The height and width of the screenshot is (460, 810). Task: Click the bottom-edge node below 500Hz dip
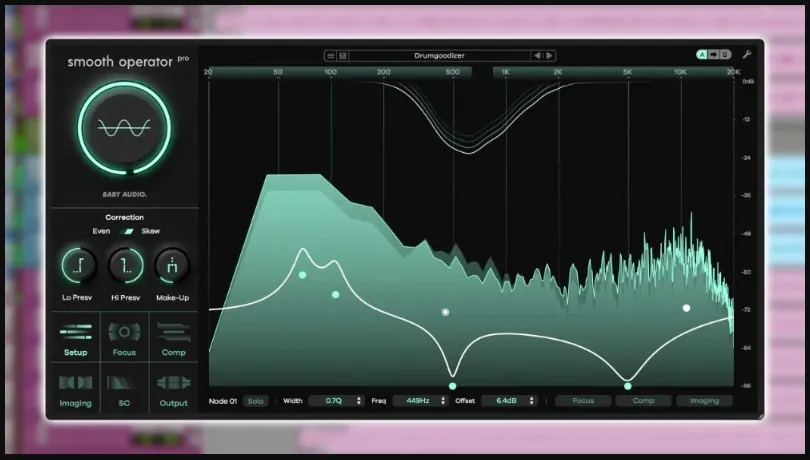pyautogui.click(x=453, y=386)
